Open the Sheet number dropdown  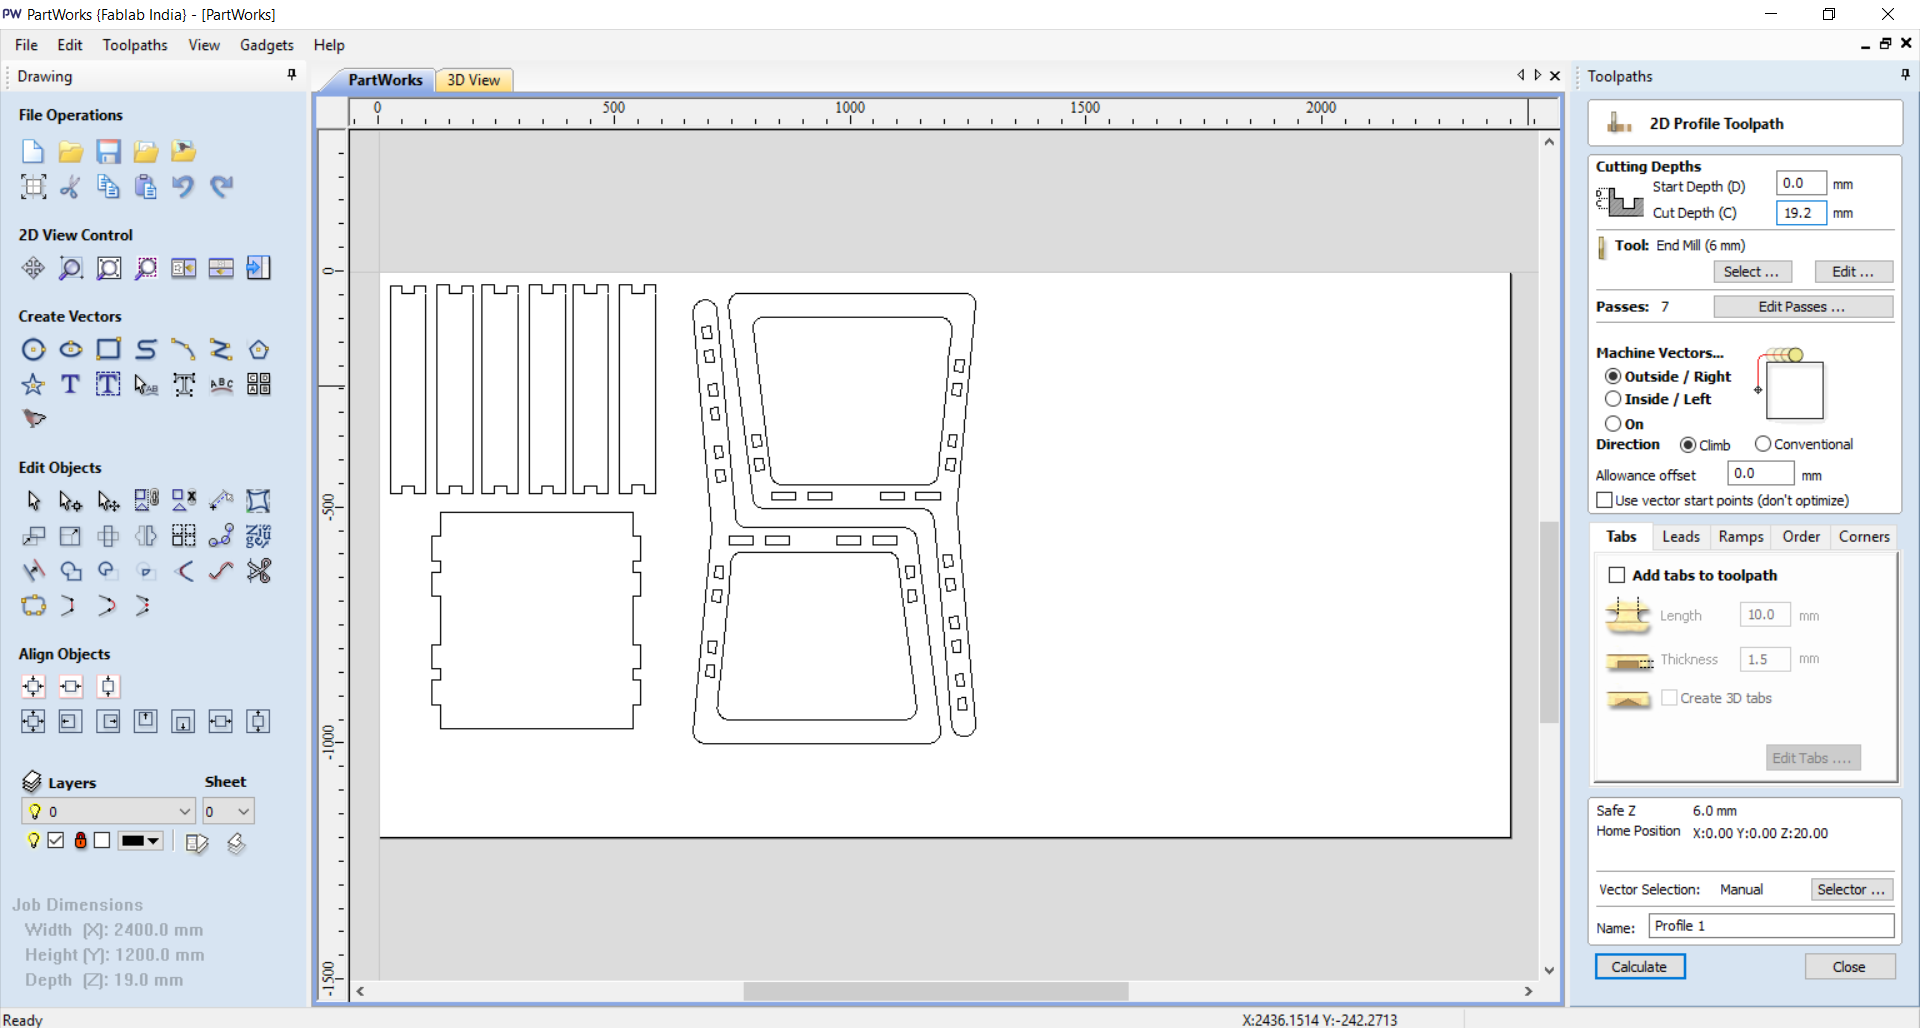(x=228, y=811)
